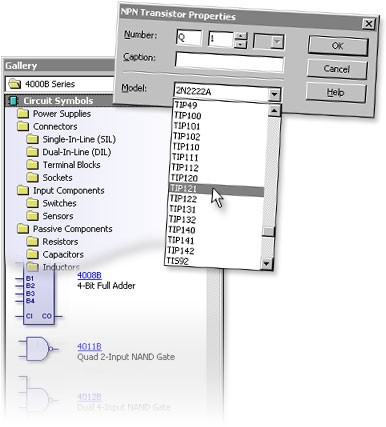386x427 pixels.
Task: Click the Capacitors folder icon
Action: tap(32, 254)
